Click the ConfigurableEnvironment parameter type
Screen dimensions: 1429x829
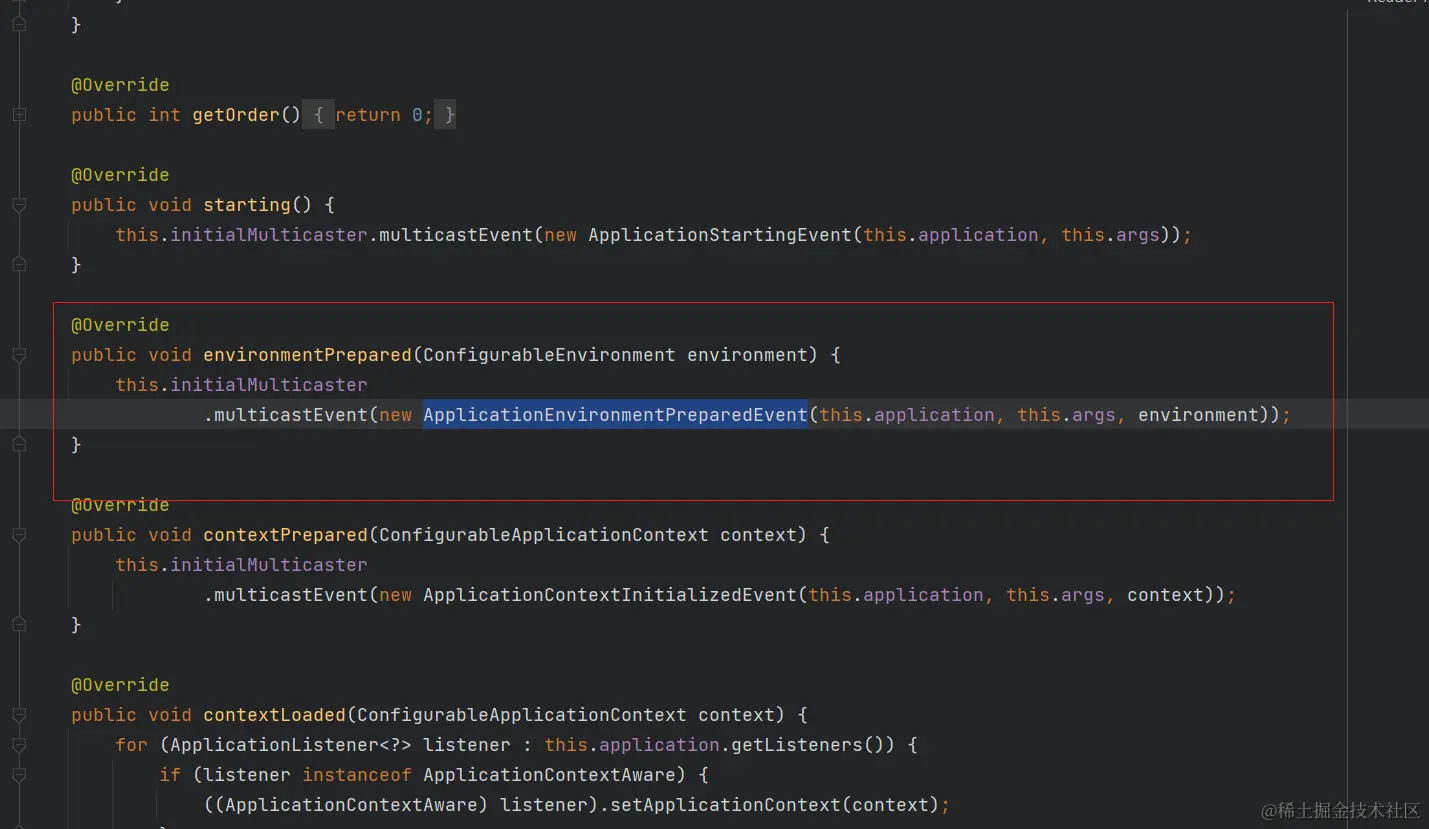[x=549, y=355]
